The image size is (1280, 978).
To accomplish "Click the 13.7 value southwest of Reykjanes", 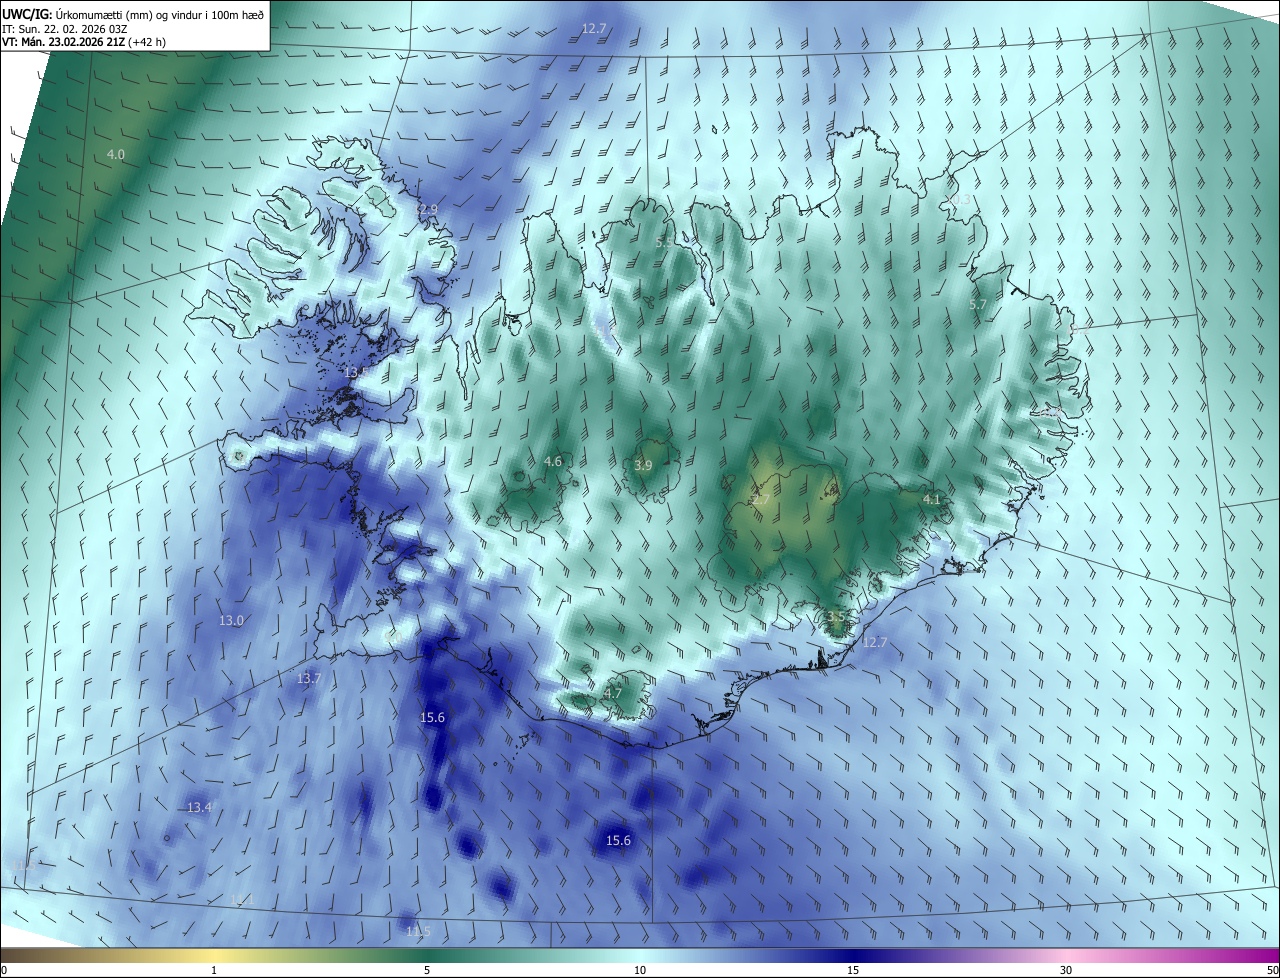I will [309, 678].
